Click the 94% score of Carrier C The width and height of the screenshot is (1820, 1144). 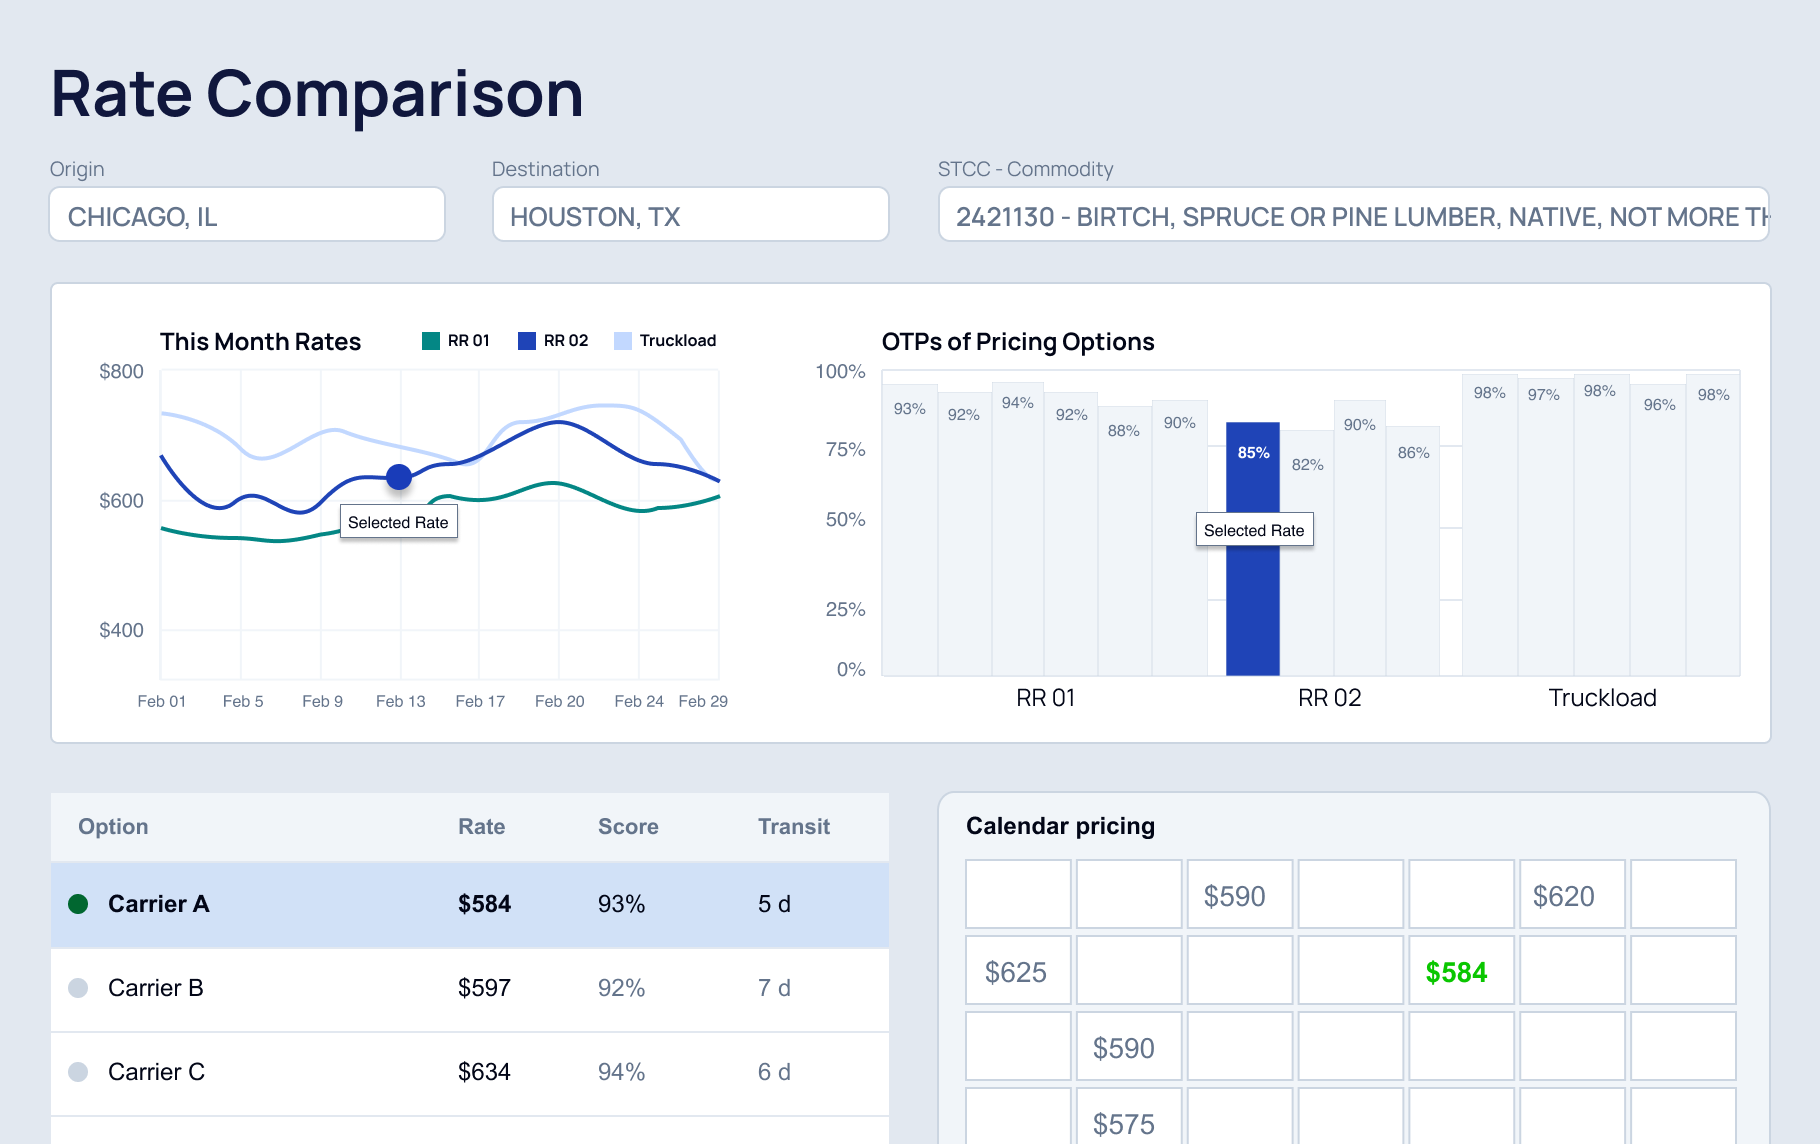point(621,1072)
